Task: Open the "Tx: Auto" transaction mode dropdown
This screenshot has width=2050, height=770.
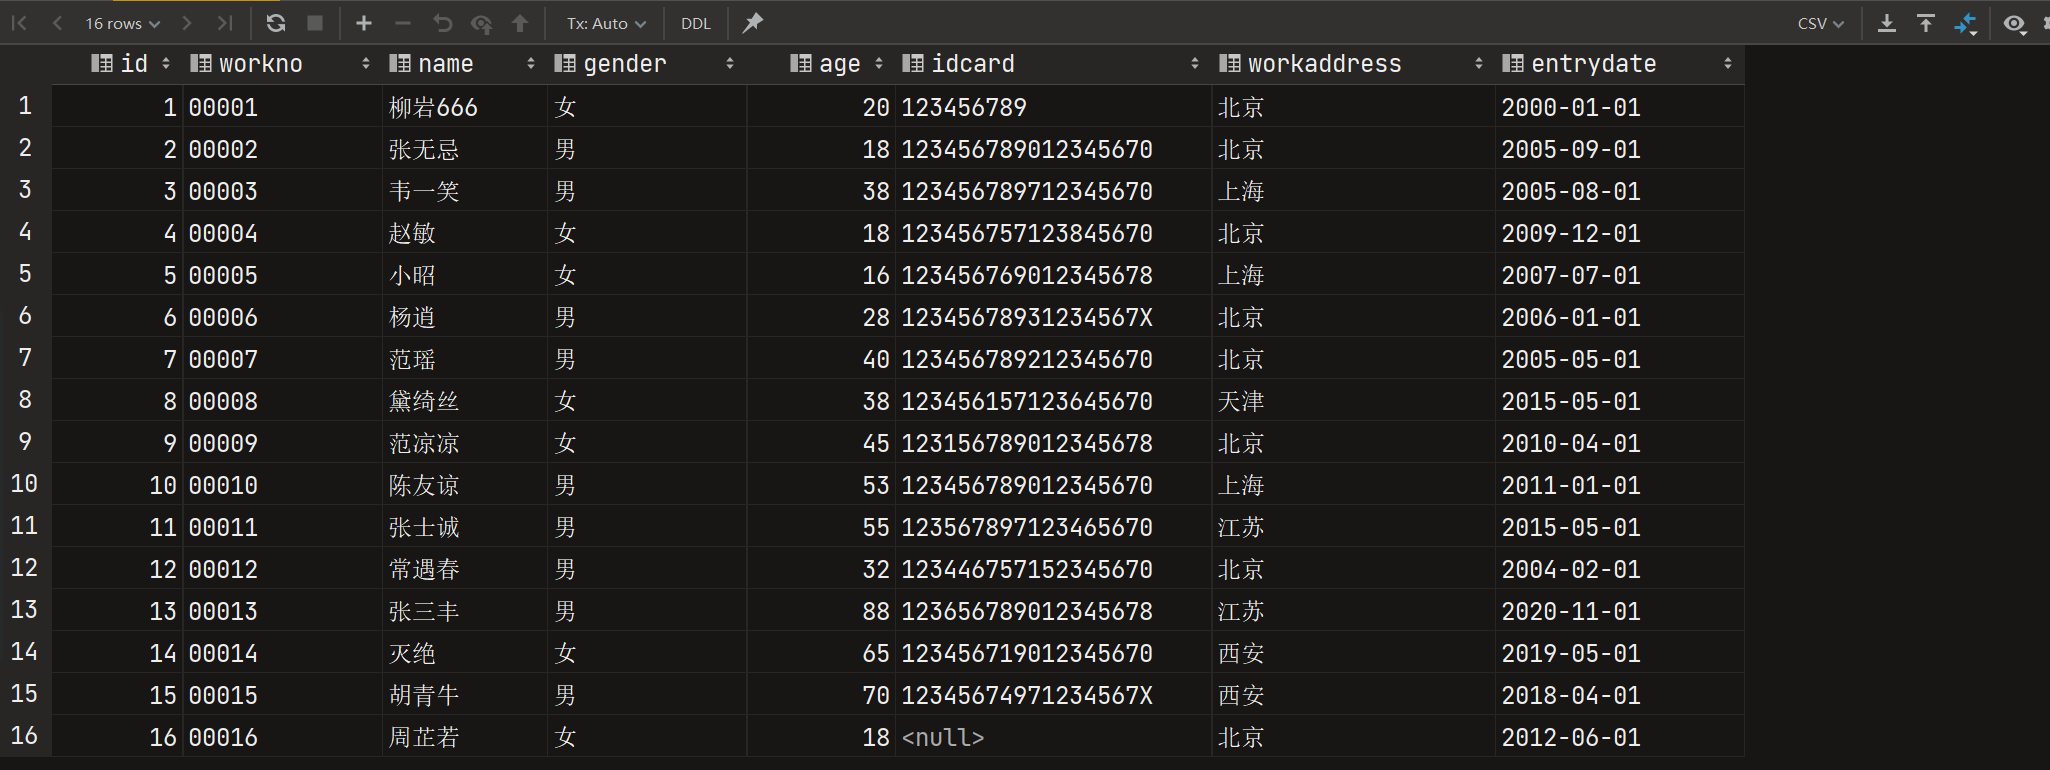Action: point(606,23)
